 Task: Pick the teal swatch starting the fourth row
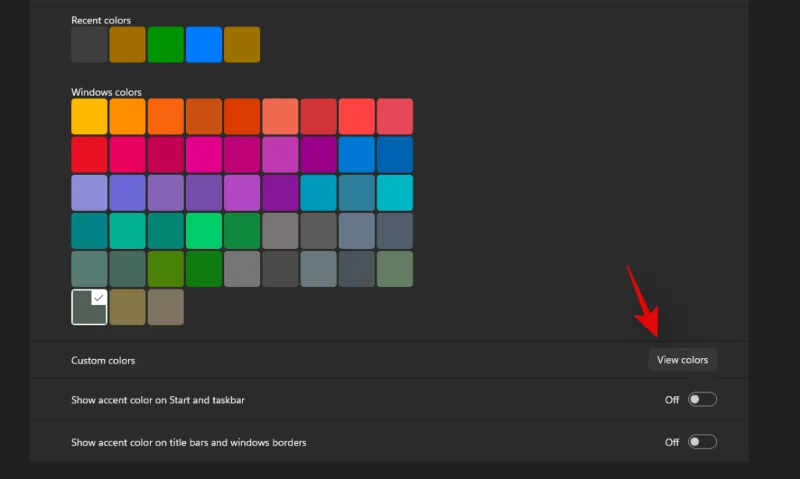point(89,231)
